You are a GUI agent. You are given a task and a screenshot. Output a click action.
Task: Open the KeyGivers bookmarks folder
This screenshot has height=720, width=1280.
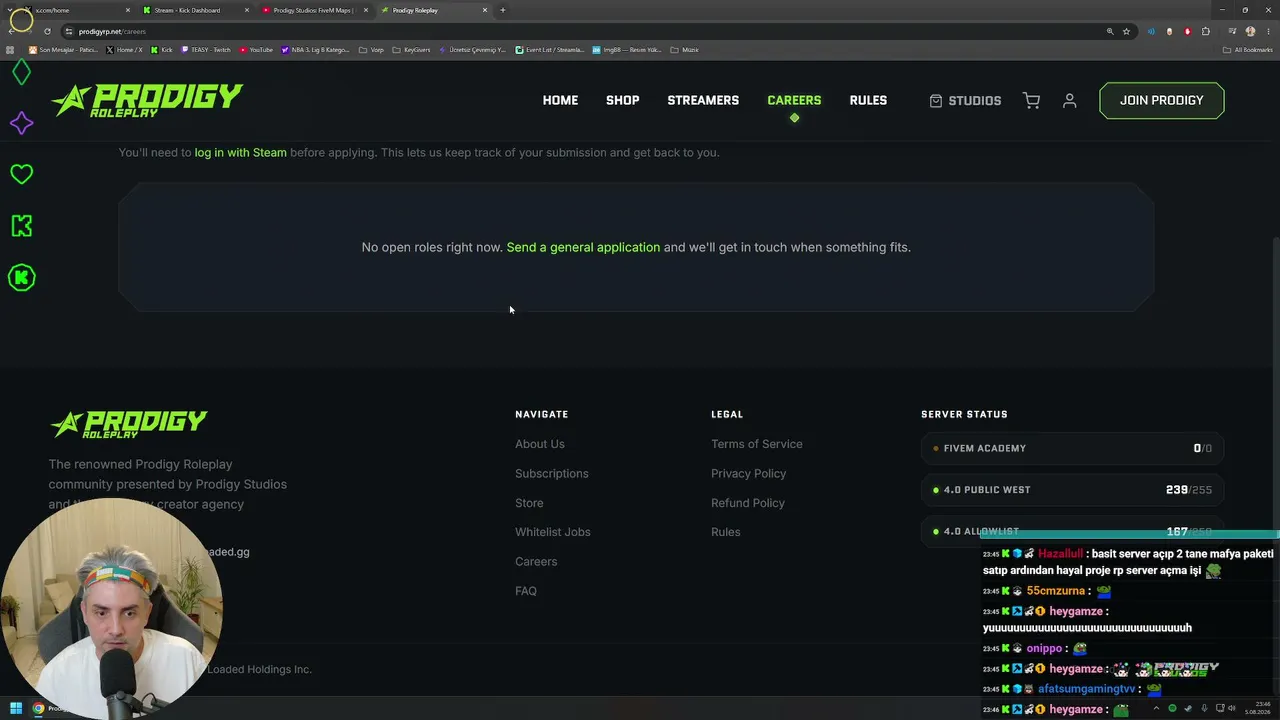coord(411,50)
